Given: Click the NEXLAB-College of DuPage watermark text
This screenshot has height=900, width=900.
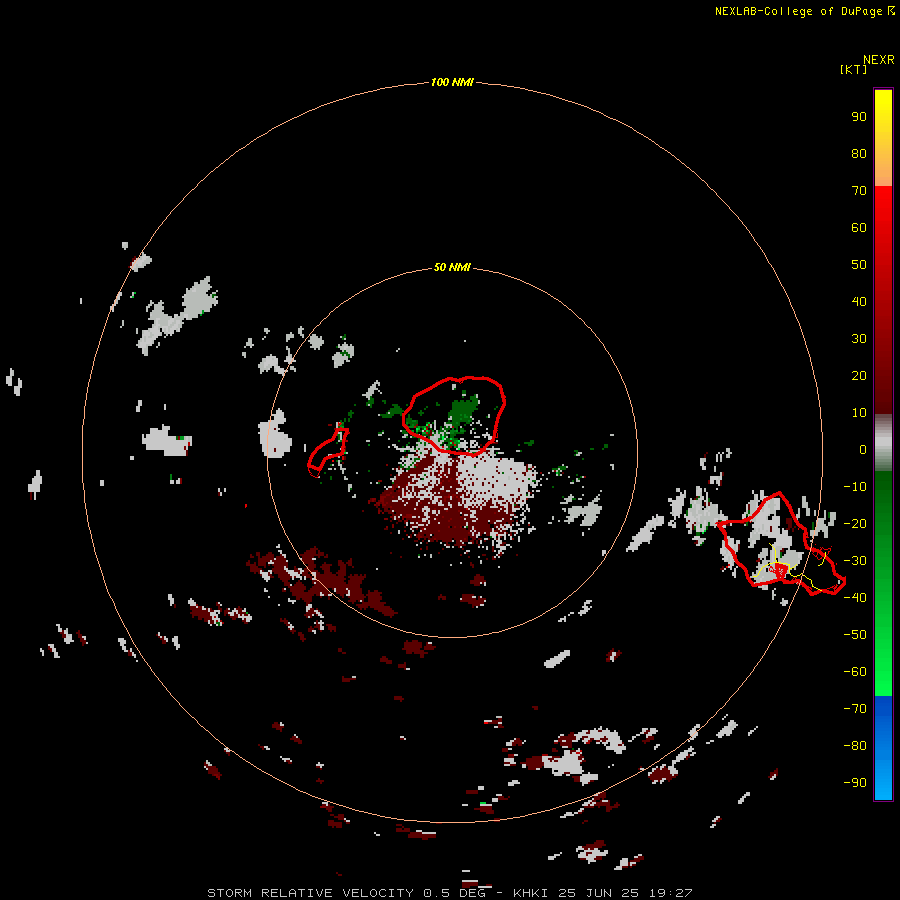Looking at the screenshot, I should 799,11.
